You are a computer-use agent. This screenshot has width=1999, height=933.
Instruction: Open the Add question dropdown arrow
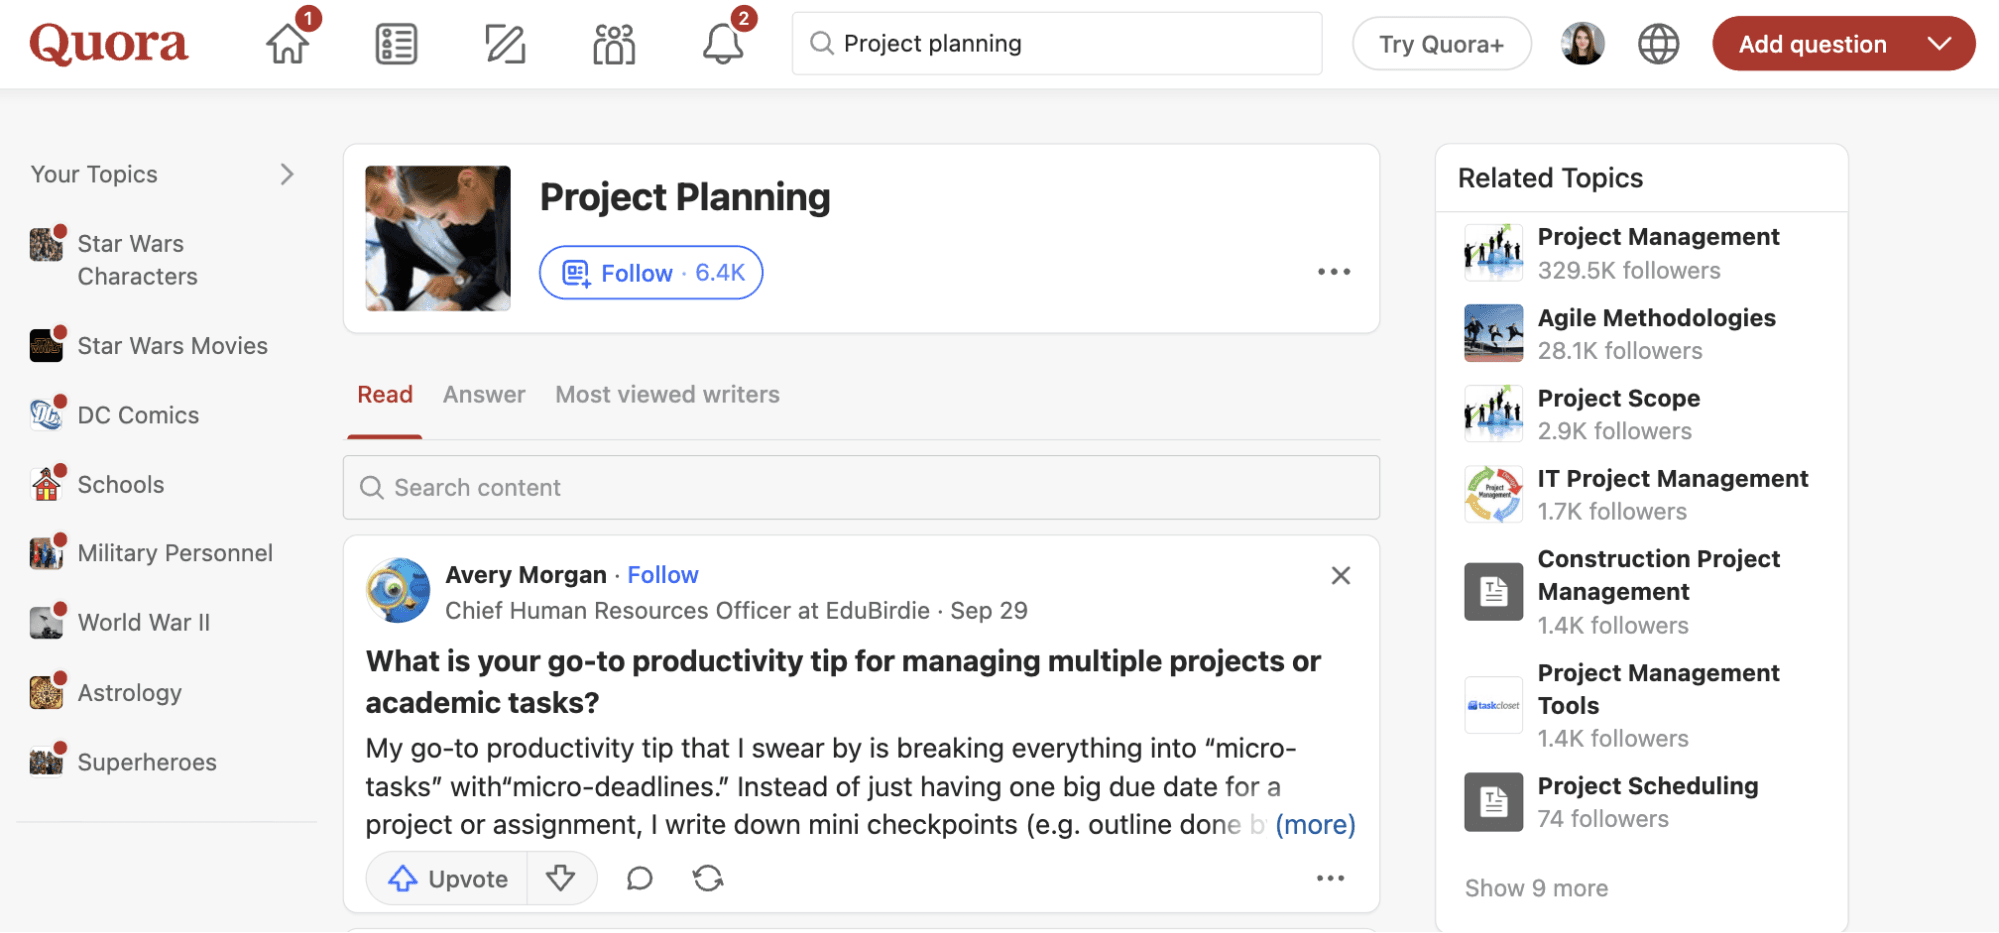point(1939,44)
